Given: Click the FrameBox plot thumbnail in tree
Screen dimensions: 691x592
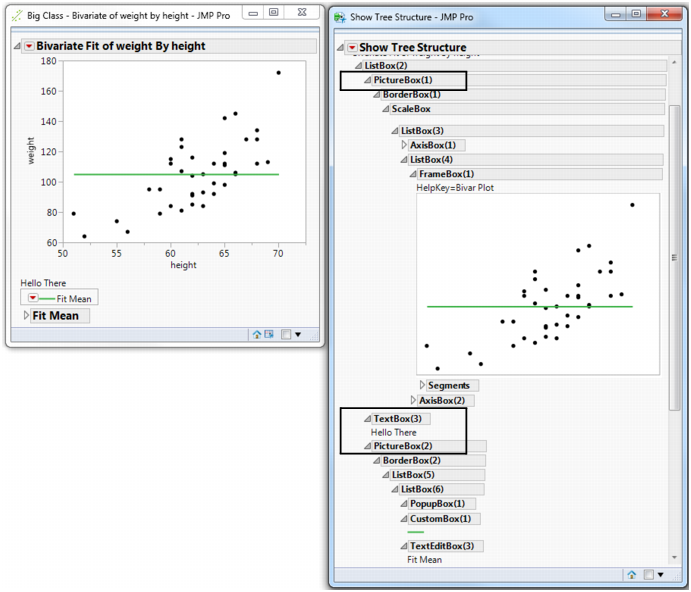Looking at the screenshot, I should coord(537,284).
